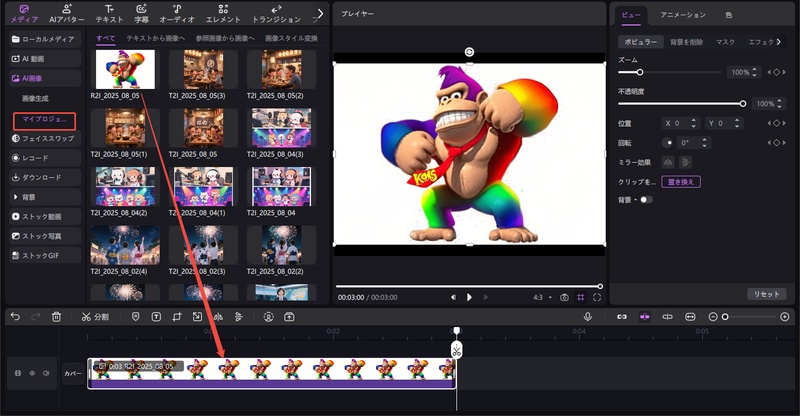Zoom in the timeline with plus

coord(785,317)
